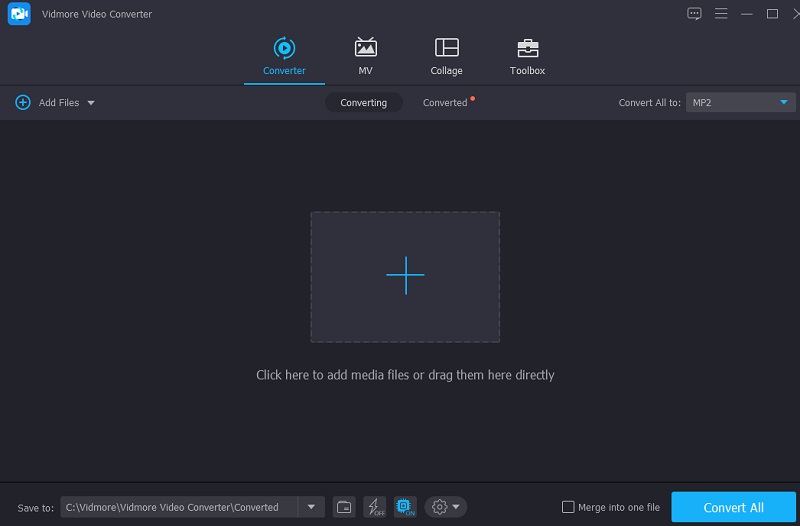Open the feedback chat bubble icon
This screenshot has height=526, width=800.
[x=694, y=14]
